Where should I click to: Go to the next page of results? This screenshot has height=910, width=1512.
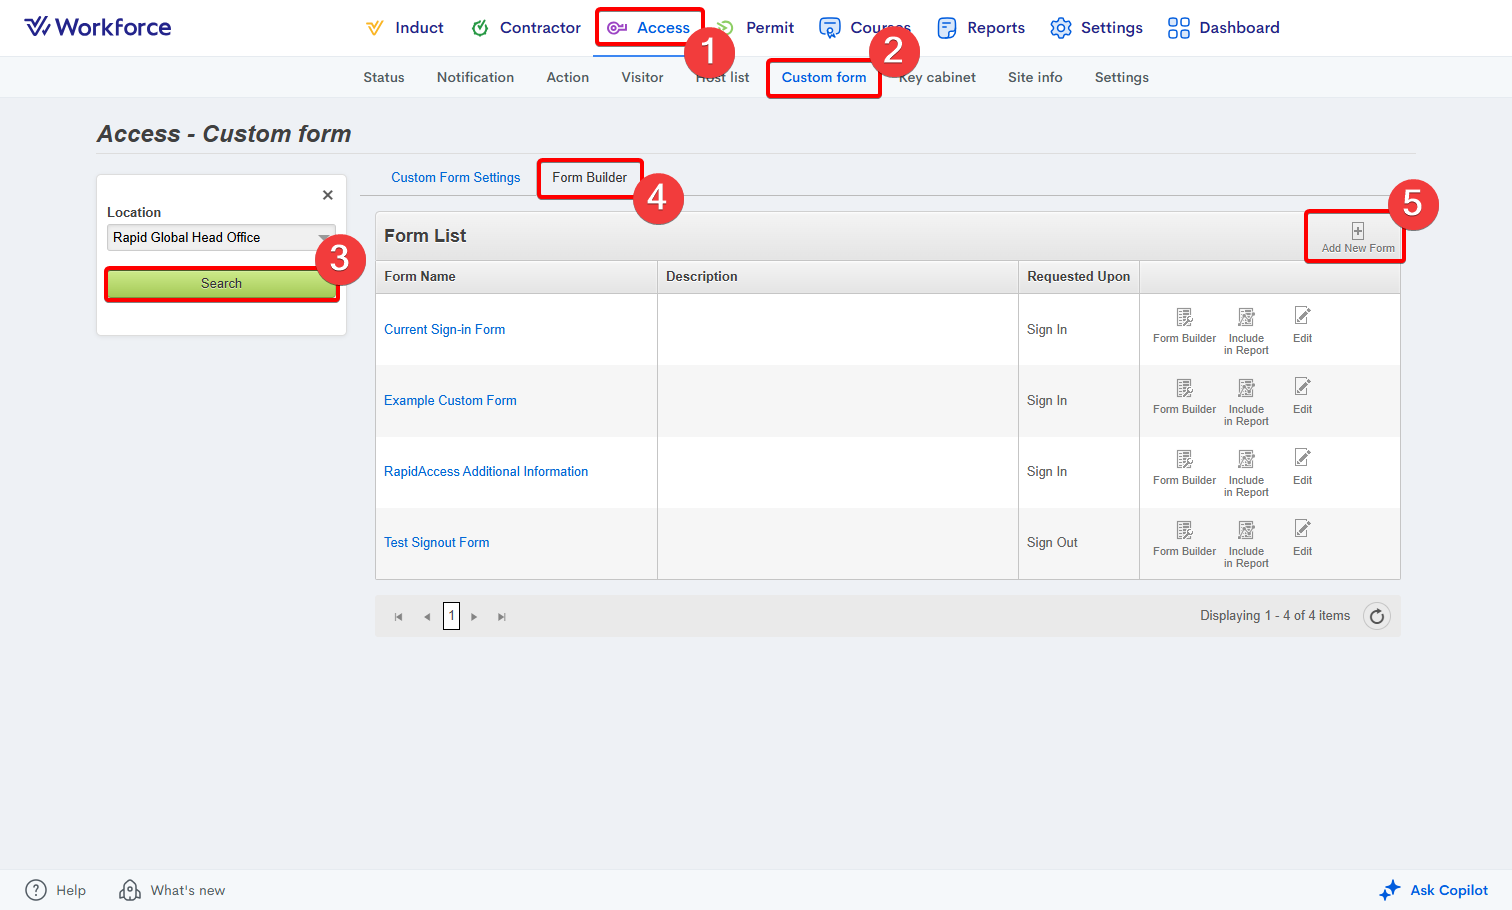pyautogui.click(x=474, y=617)
